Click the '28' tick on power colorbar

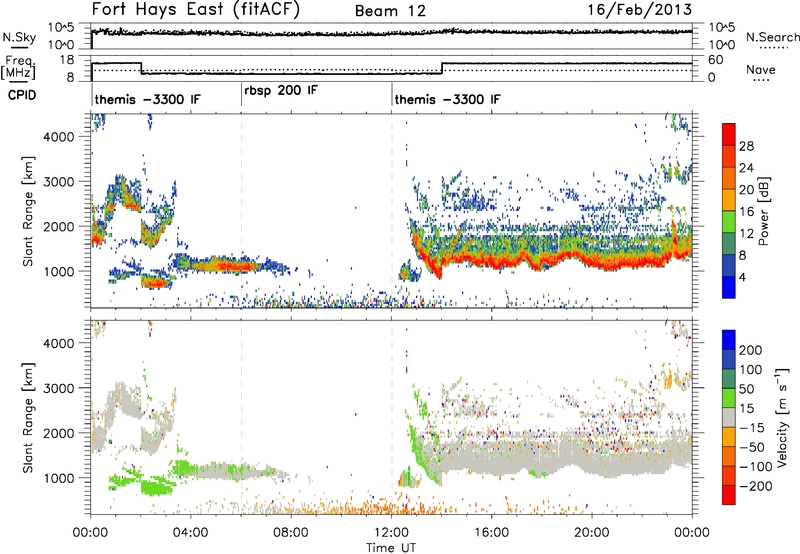coord(746,146)
